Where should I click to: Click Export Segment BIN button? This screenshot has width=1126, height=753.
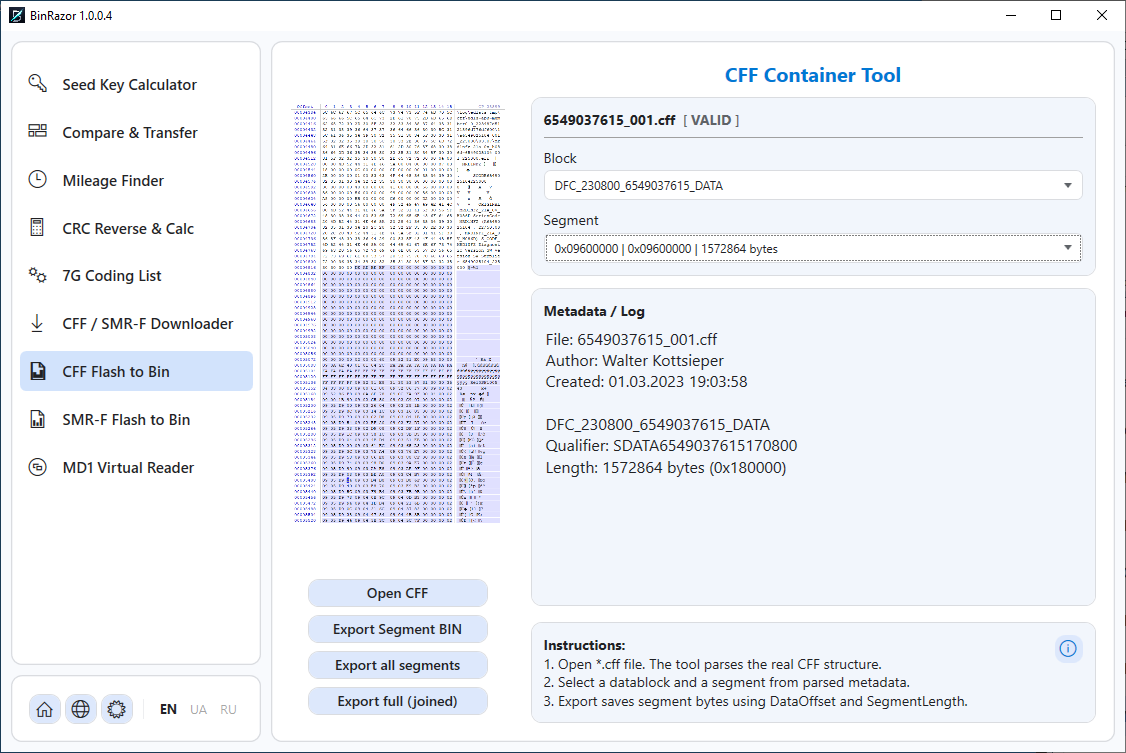[398, 629]
